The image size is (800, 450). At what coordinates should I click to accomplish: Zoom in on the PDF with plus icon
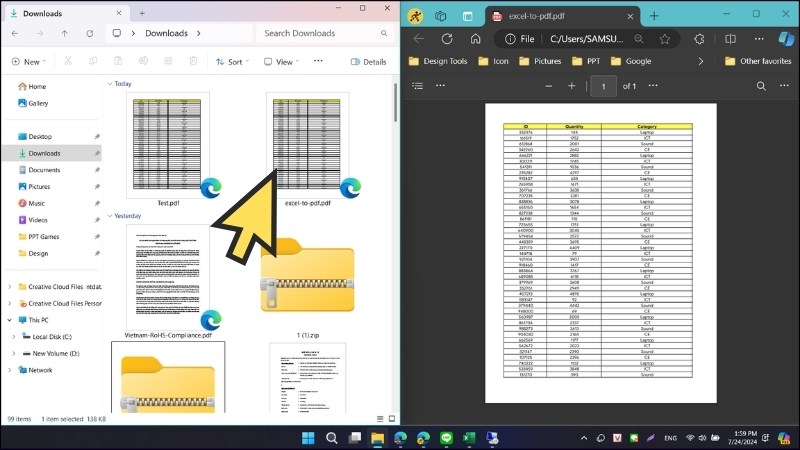[x=572, y=86]
